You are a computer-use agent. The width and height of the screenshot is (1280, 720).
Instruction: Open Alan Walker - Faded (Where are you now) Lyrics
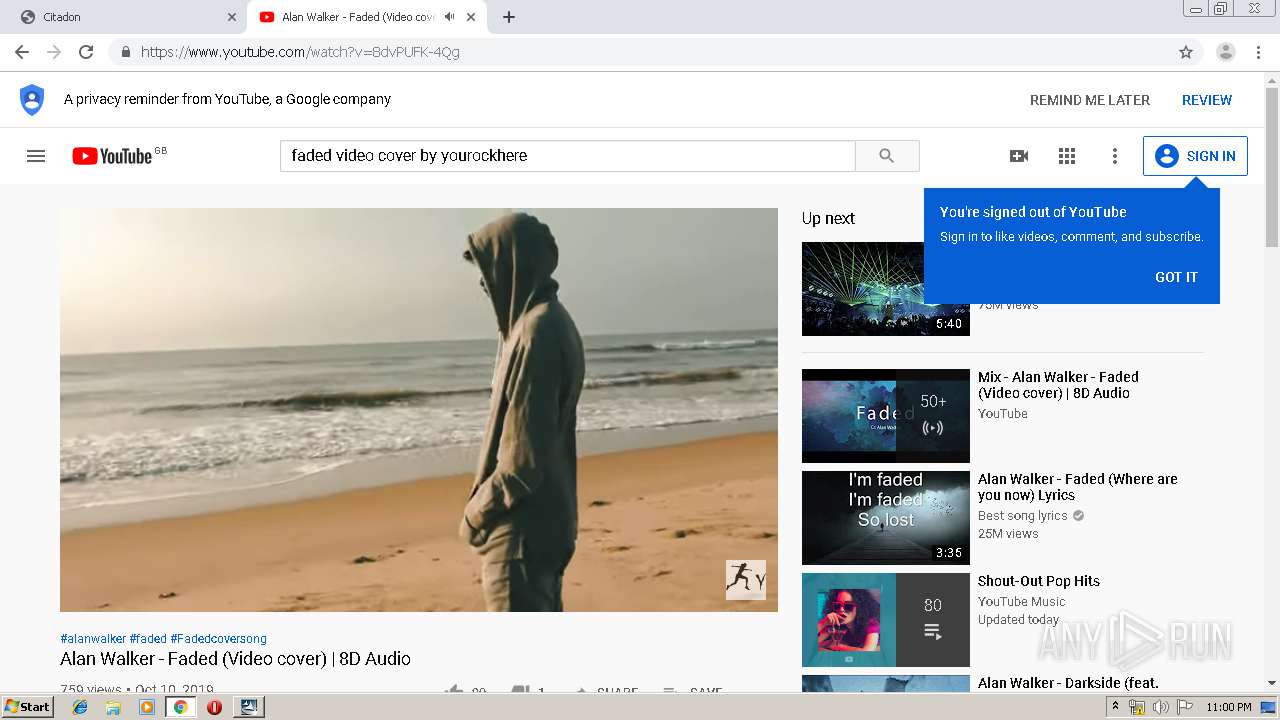(x=1078, y=487)
